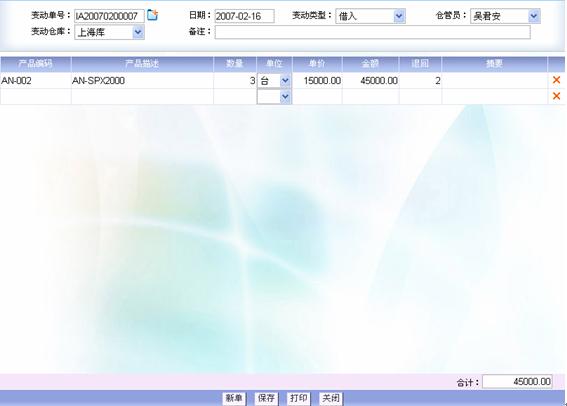Click the 保存 button
Viewport: 567px width, 406px height.
266,398
